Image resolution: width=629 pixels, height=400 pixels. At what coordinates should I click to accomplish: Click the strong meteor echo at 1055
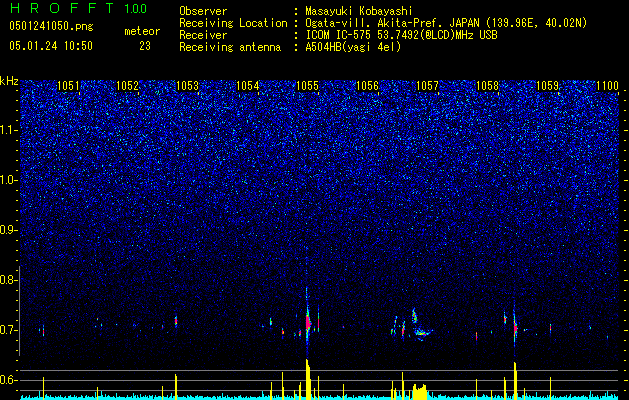coord(308,321)
